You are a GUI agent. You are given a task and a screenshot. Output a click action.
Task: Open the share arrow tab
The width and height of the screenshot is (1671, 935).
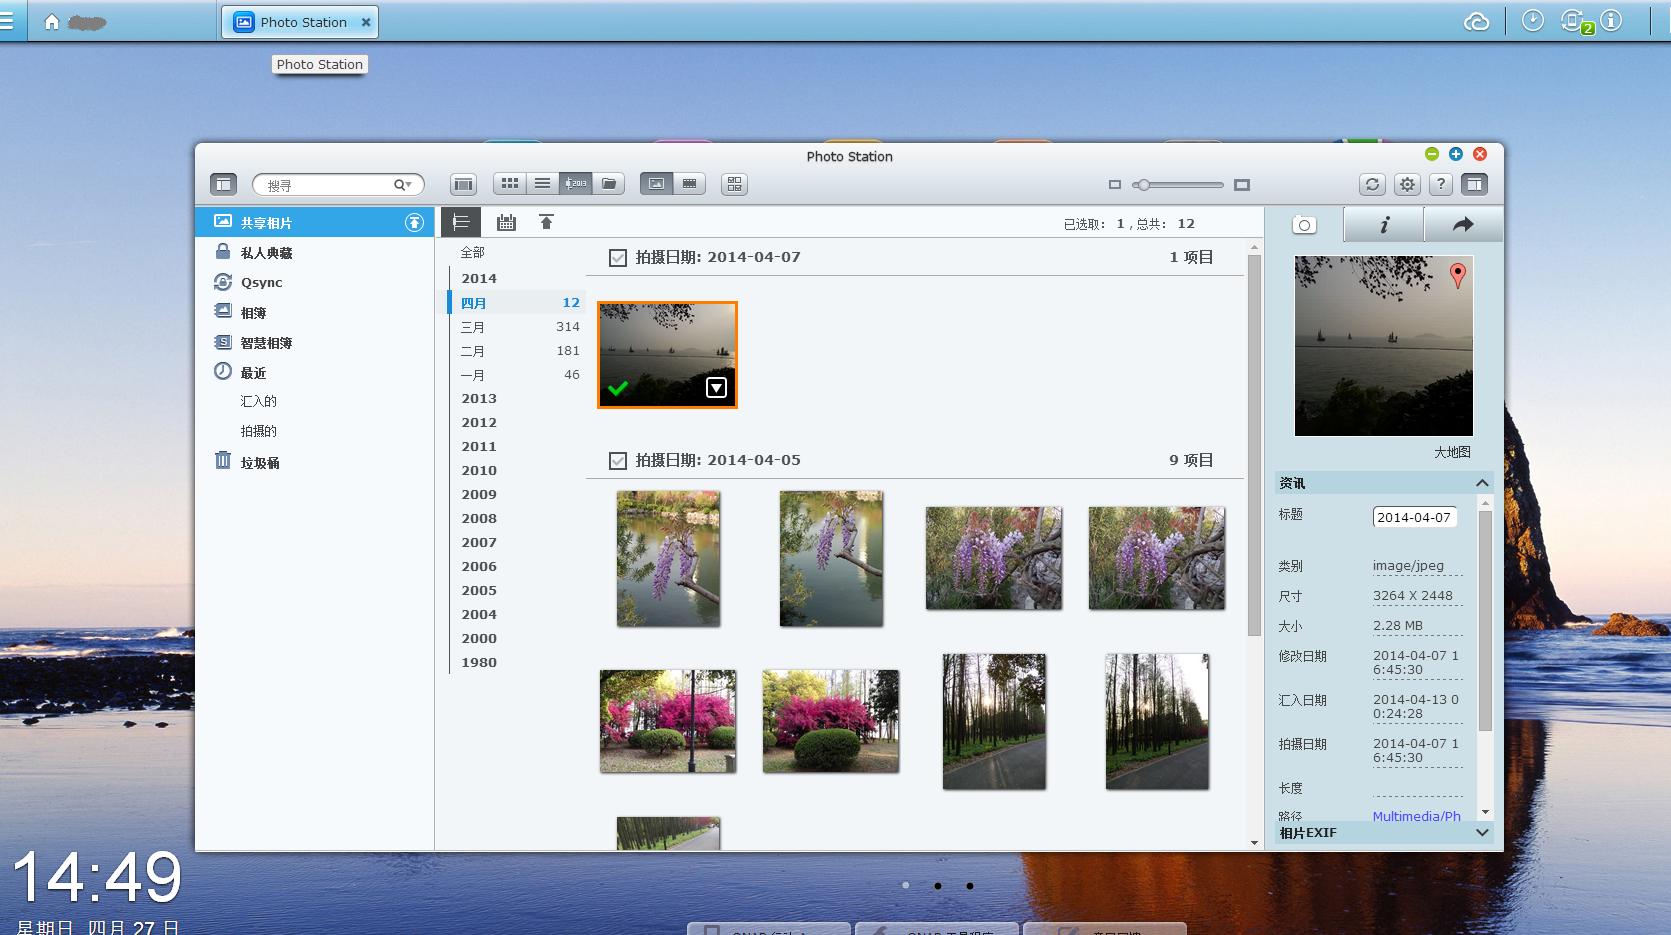1463,225
